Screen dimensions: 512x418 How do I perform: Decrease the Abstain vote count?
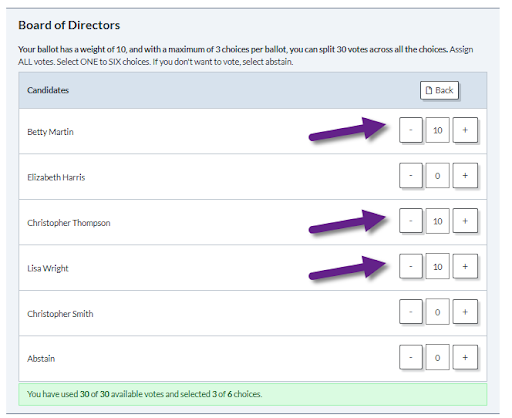tap(411, 358)
